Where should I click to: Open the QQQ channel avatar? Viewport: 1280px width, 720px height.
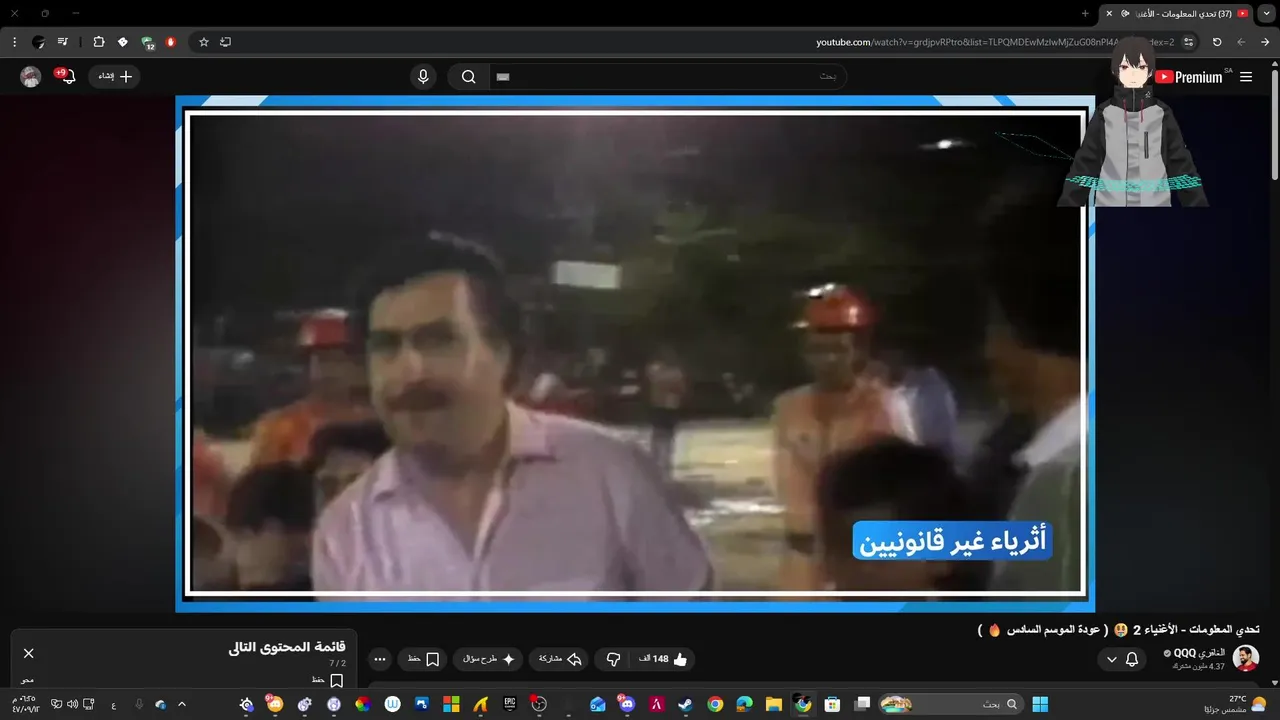tap(1245, 658)
